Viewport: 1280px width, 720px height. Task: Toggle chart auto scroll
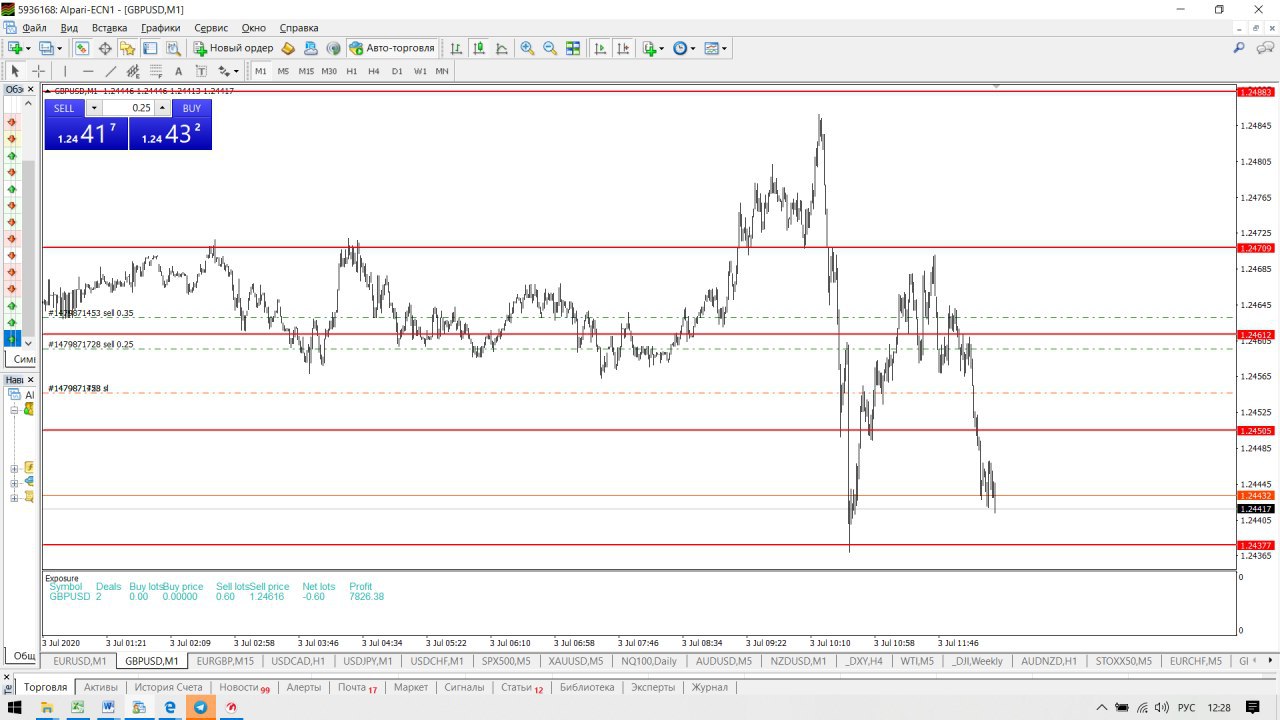[x=600, y=48]
